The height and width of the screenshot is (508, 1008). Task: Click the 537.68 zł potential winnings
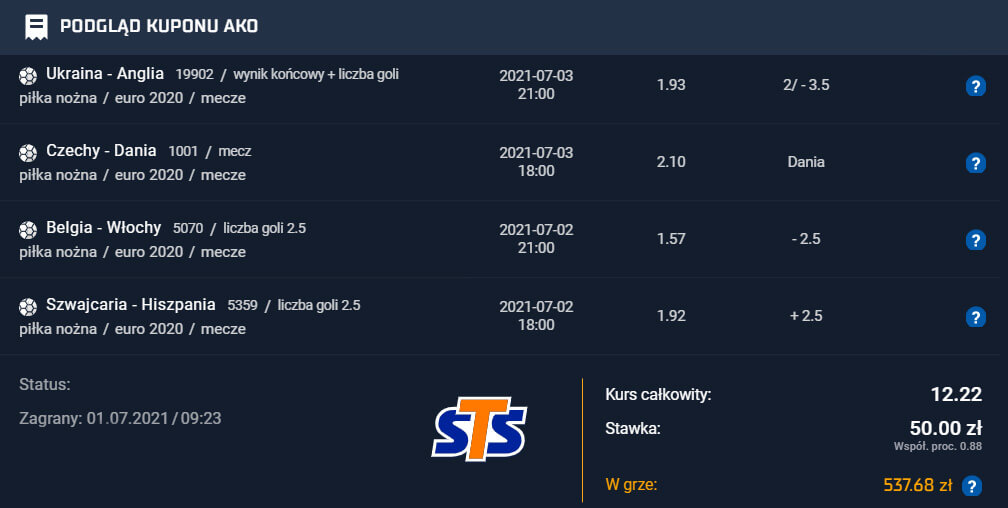pyautogui.click(x=917, y=485)
